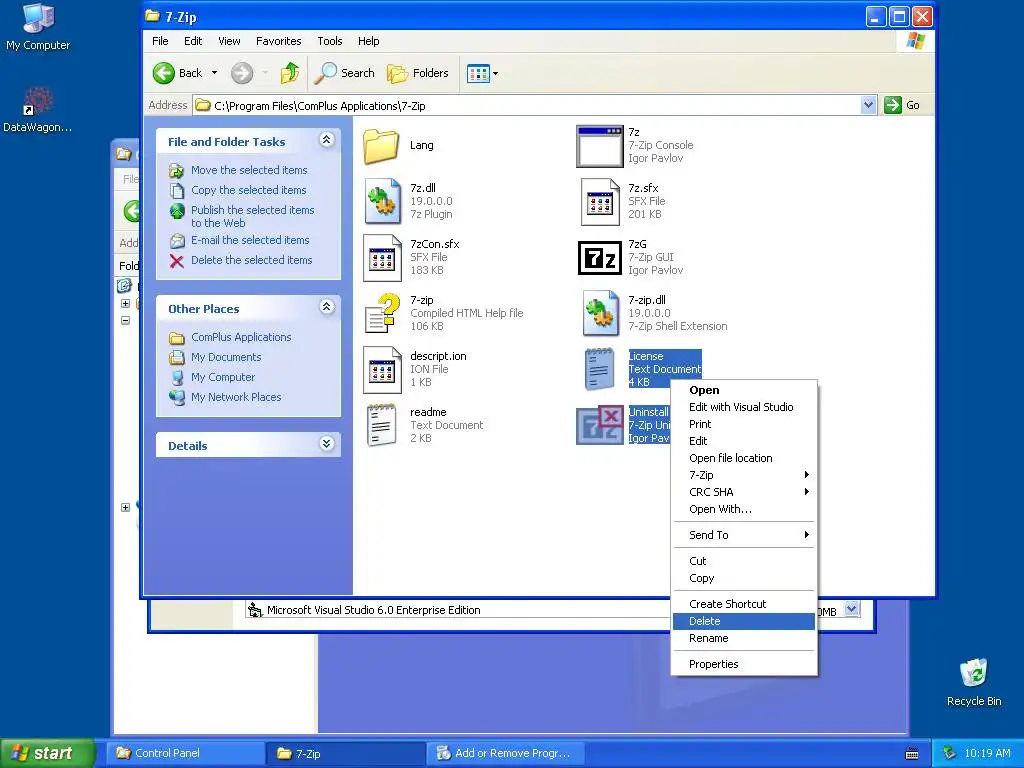The width and height of the screenshot is (1024, 768).
Task: Expand the Details panel
Action: pos(327,444)
